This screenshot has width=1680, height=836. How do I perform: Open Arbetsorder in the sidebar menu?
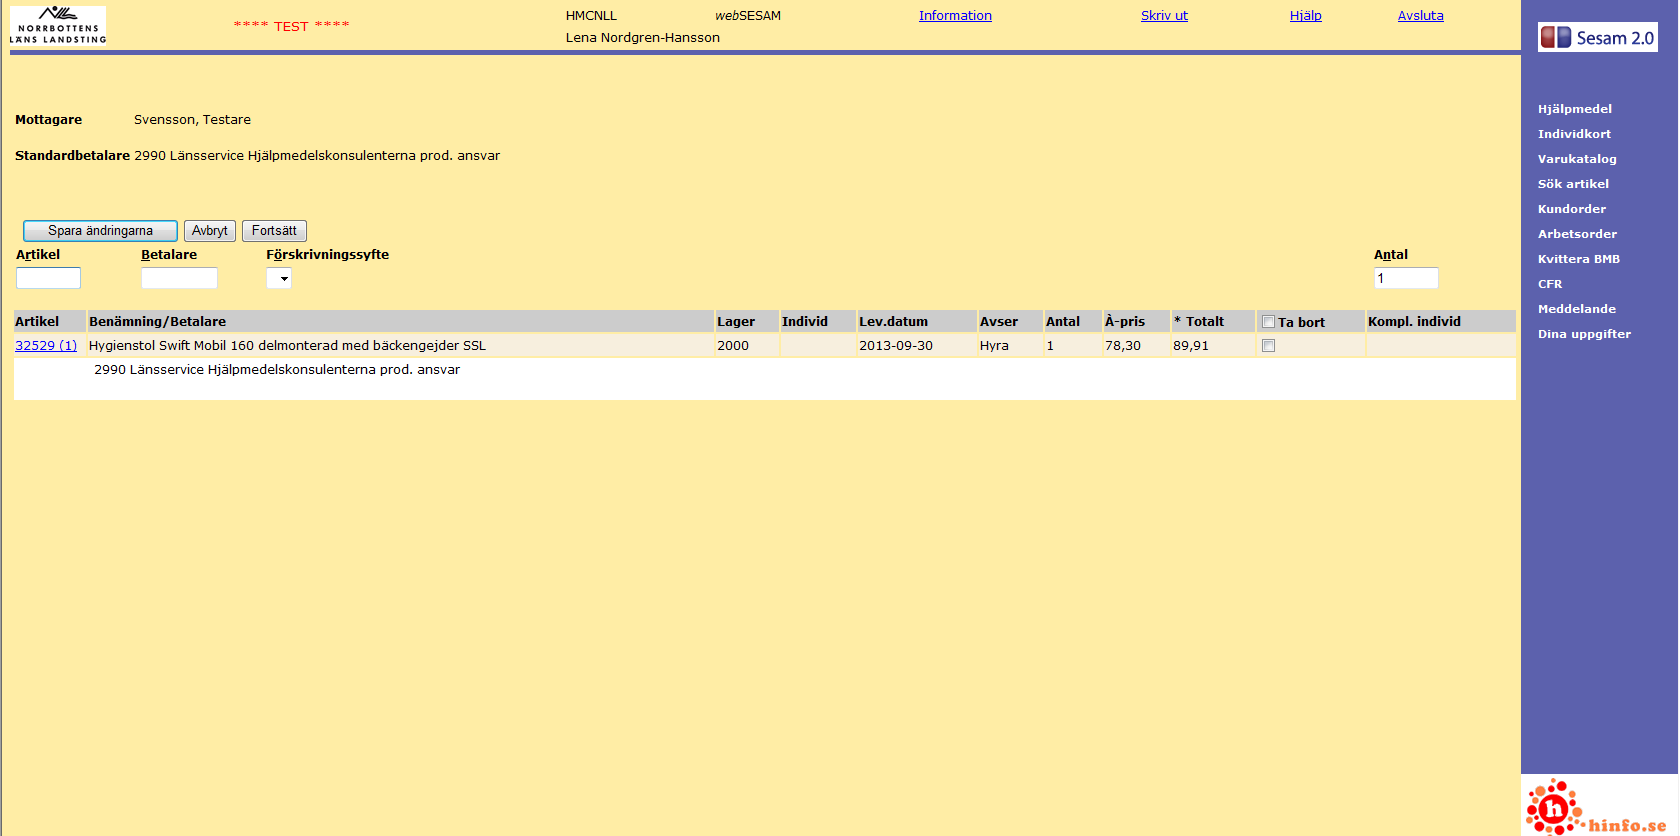(x=1577, y=234)
